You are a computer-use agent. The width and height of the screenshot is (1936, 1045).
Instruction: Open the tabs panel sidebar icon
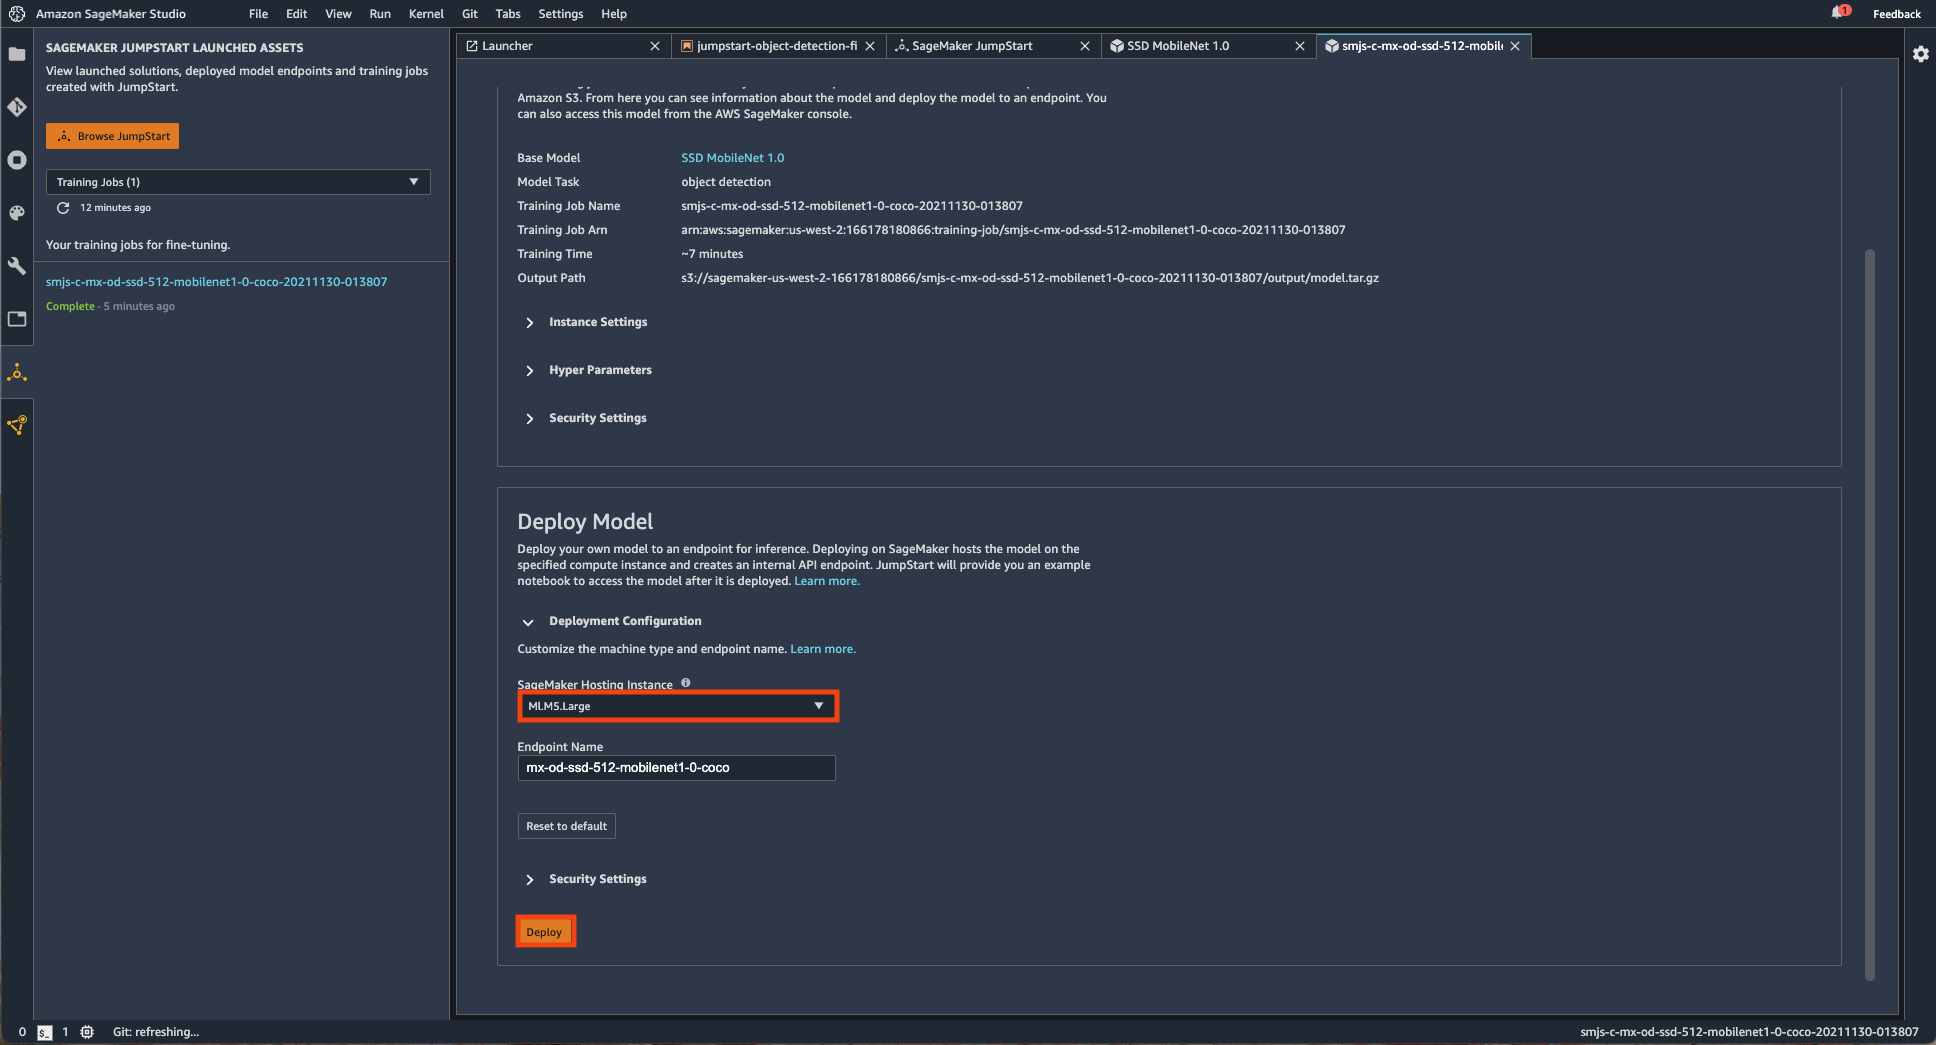tap(17, 319)
